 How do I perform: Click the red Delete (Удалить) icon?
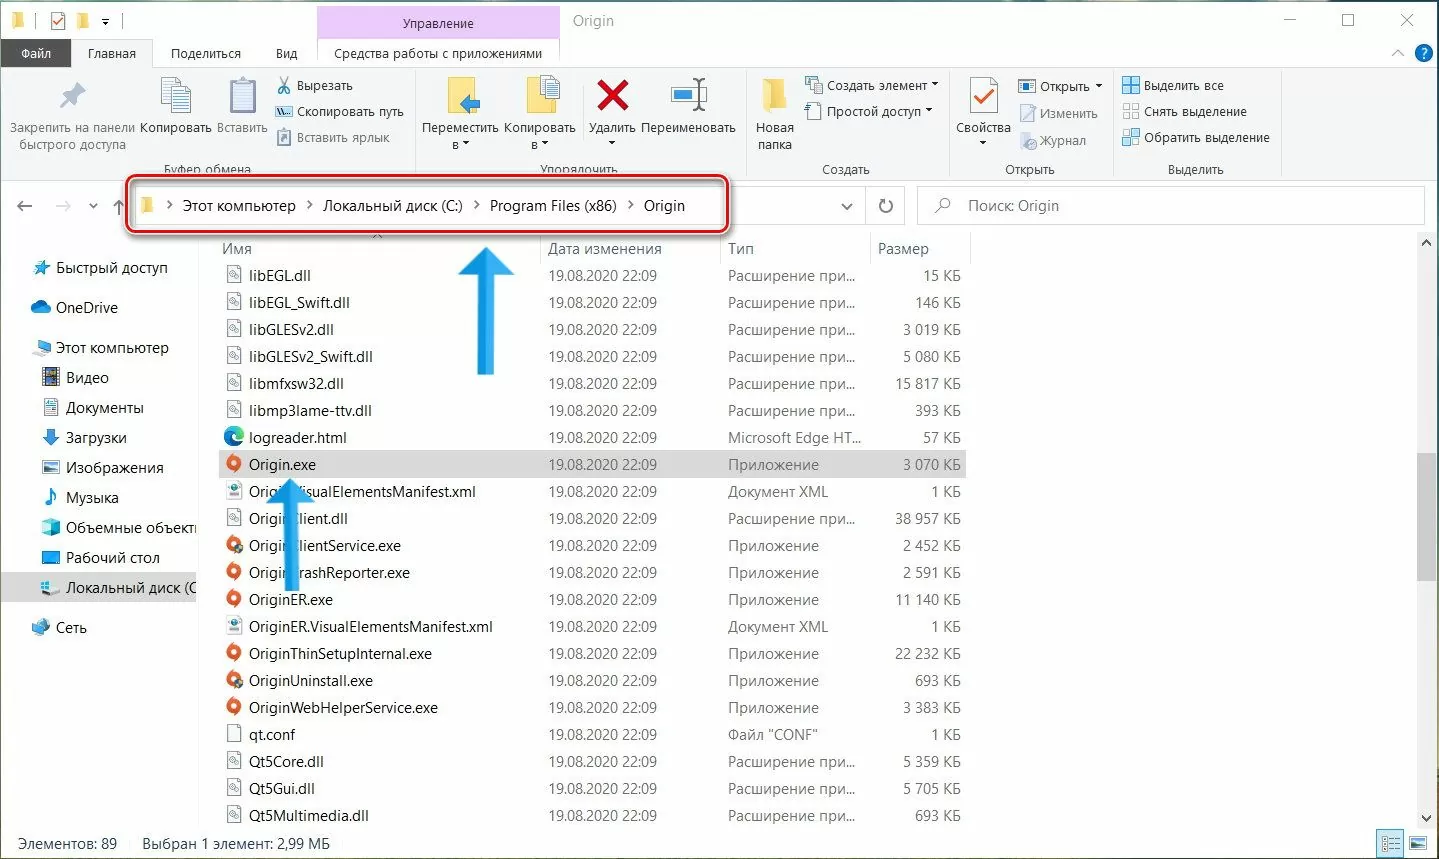tap(612, 97)
